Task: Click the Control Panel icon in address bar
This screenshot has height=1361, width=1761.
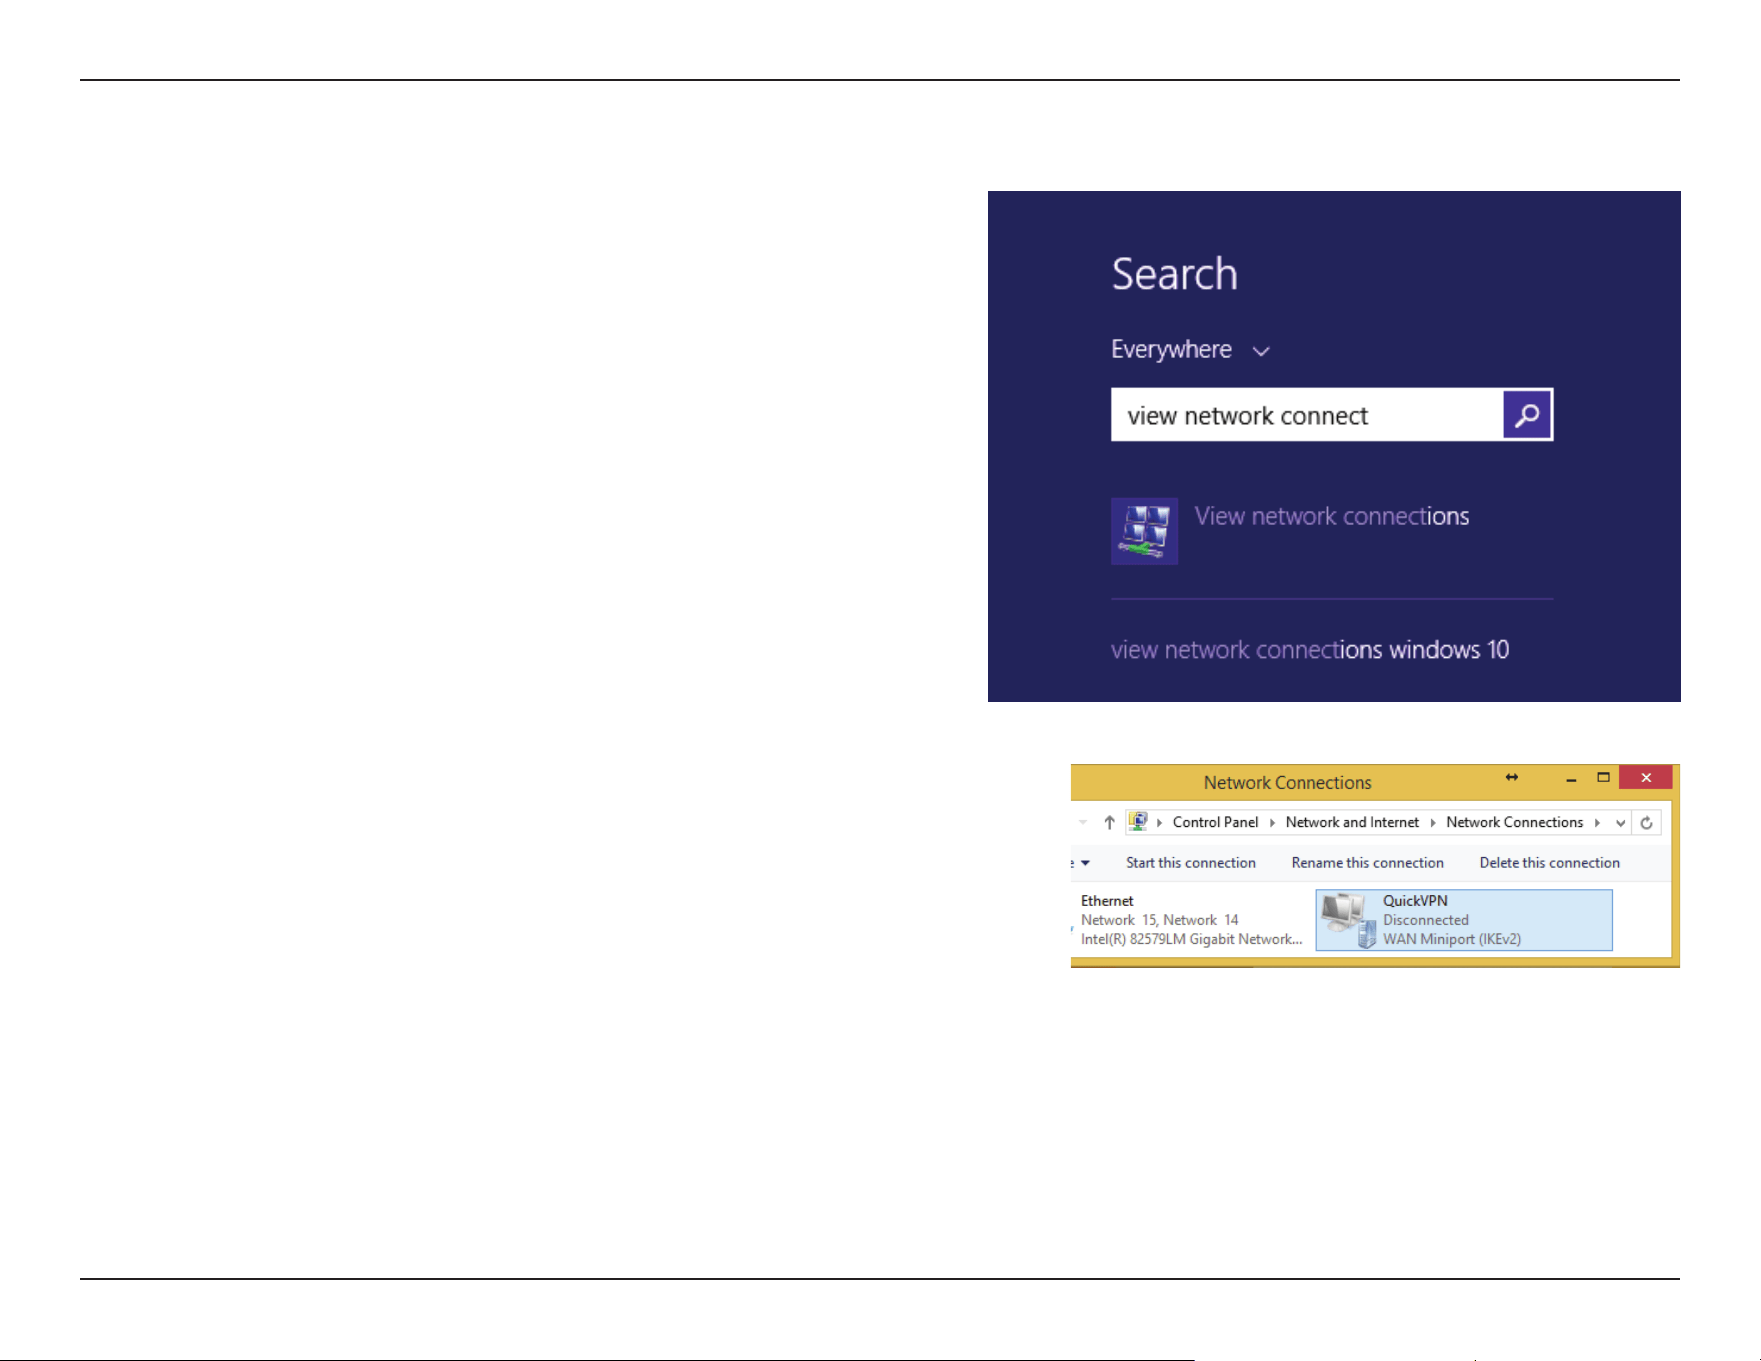Action: click(1138, 822)
